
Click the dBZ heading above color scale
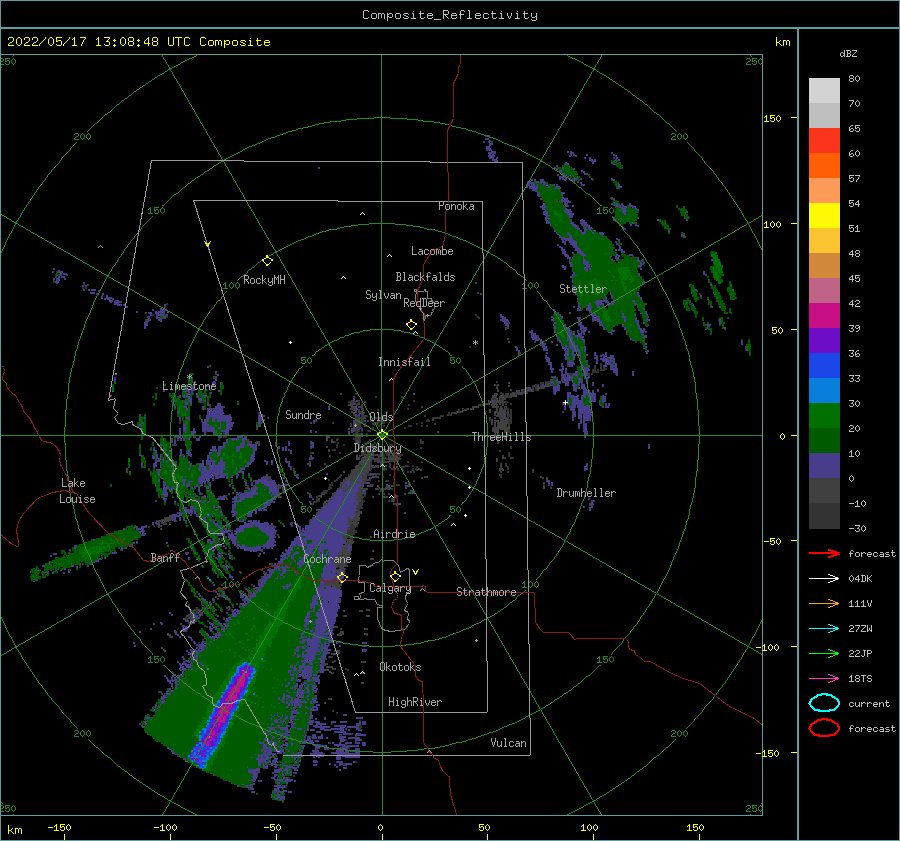click(x=848, y=53)
